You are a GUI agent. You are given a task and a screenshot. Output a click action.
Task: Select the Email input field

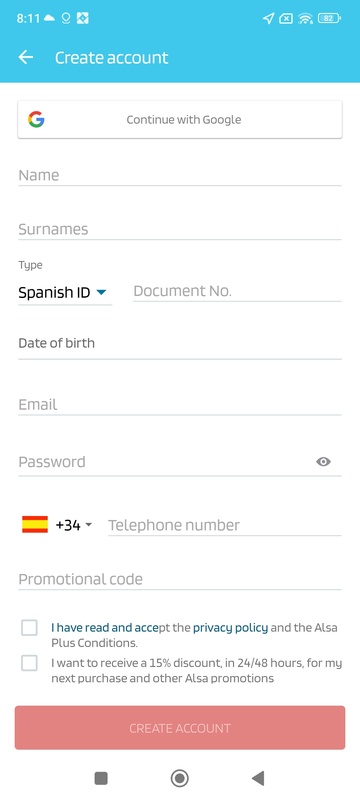point(179,405)
